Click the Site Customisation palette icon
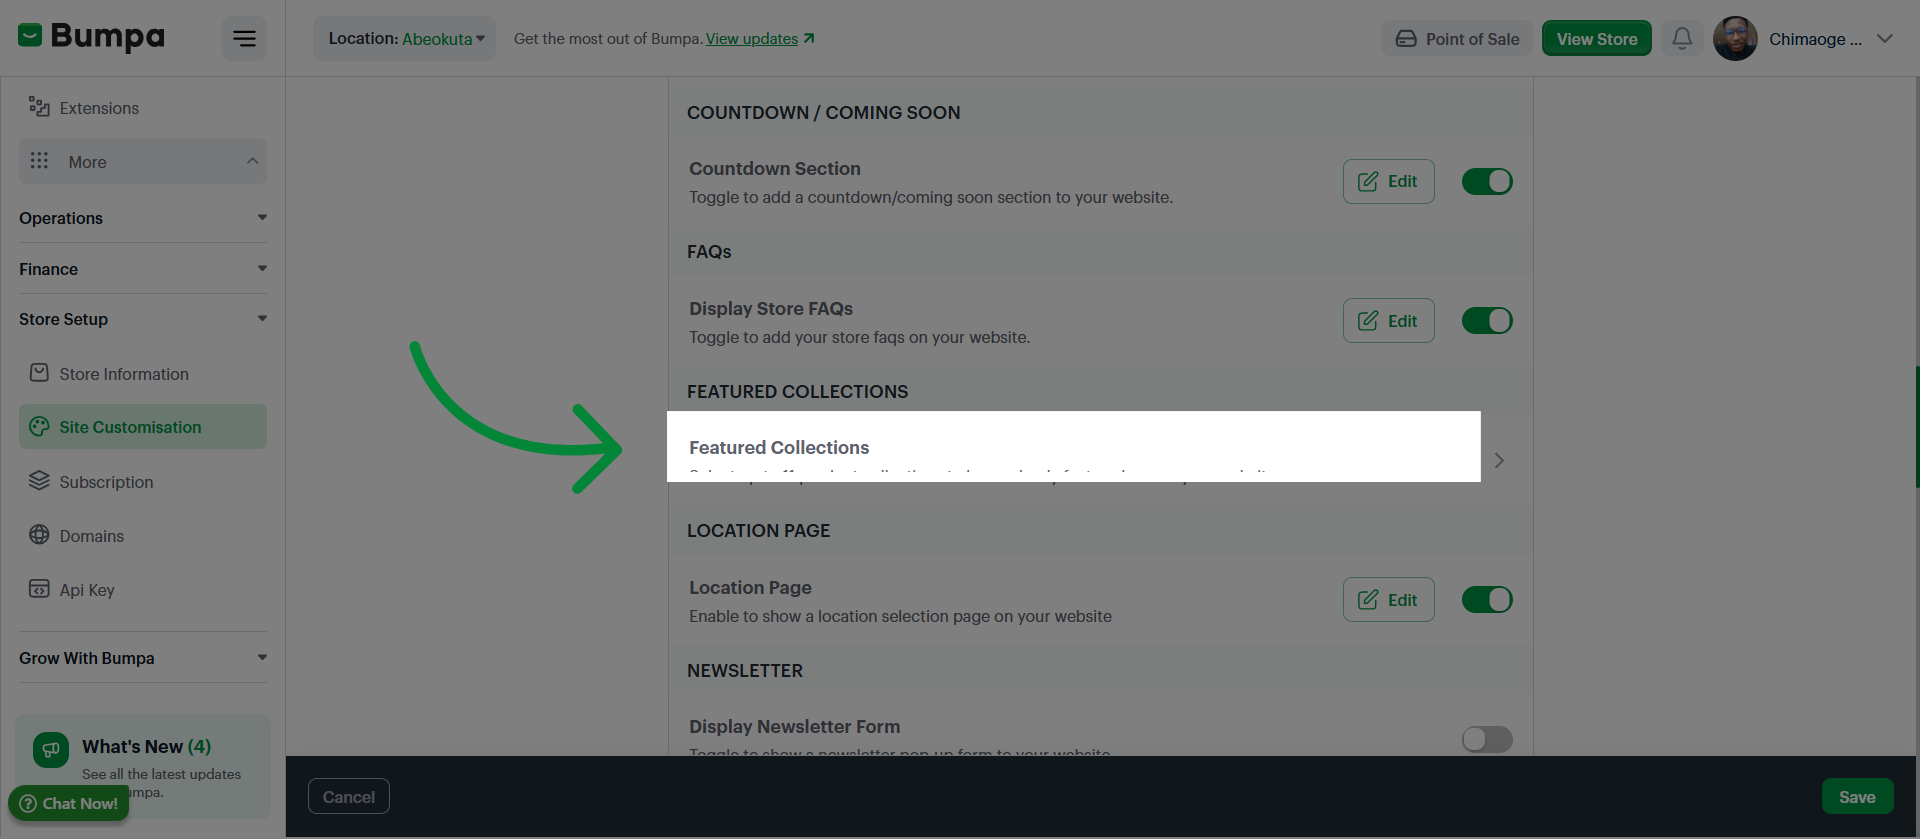This screenshot has height=839, width=1920. pos(39,426)
